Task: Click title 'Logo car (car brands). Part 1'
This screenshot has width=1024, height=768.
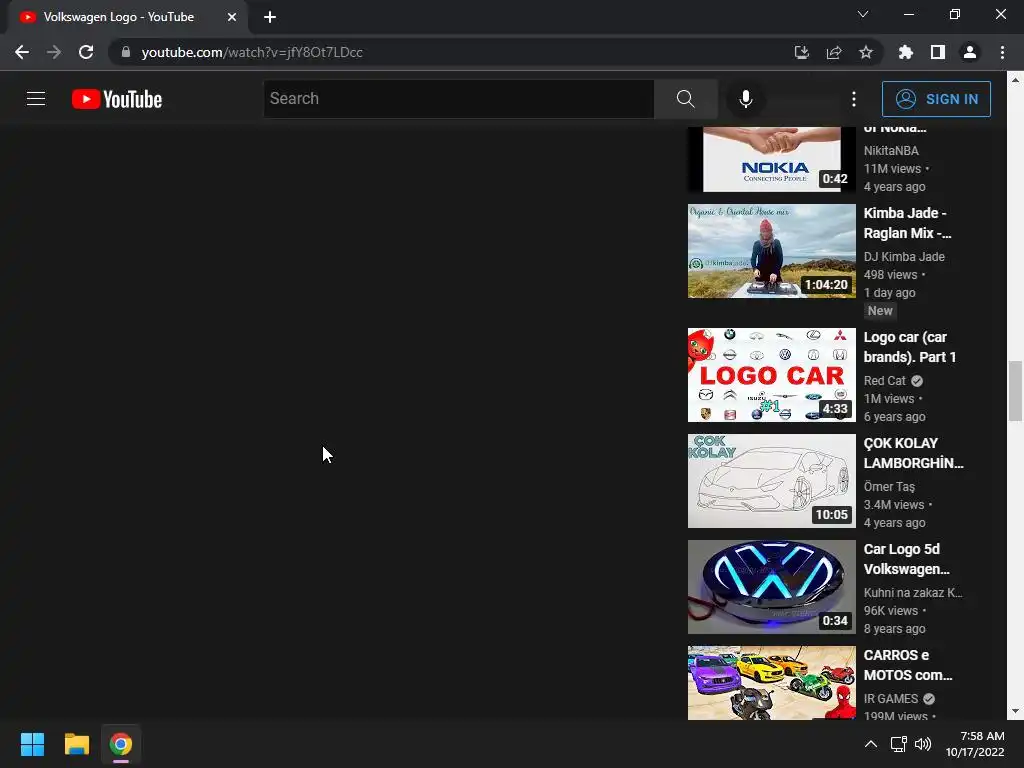Action: [910, 347]
